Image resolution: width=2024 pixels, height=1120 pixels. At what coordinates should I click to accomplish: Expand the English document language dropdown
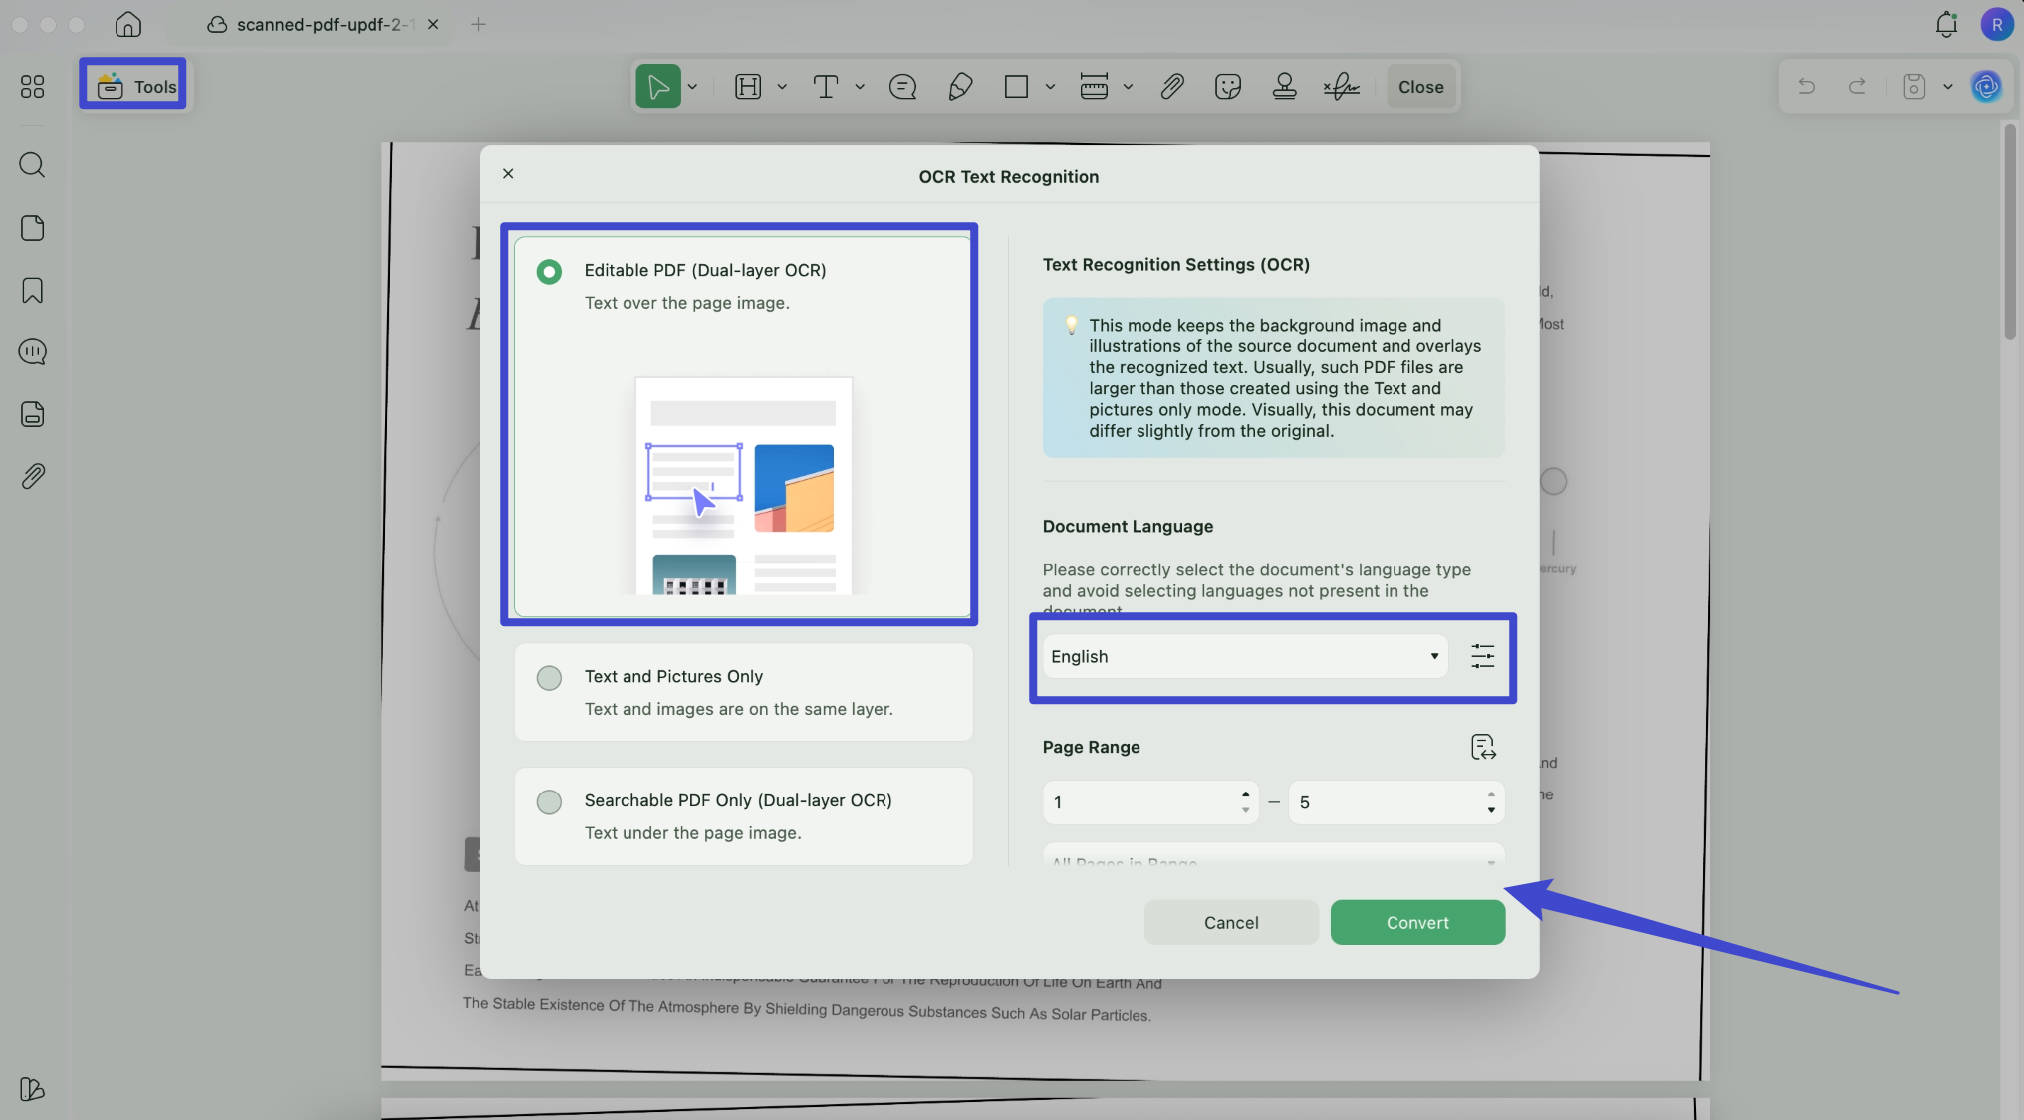(x=1245, y=656)
